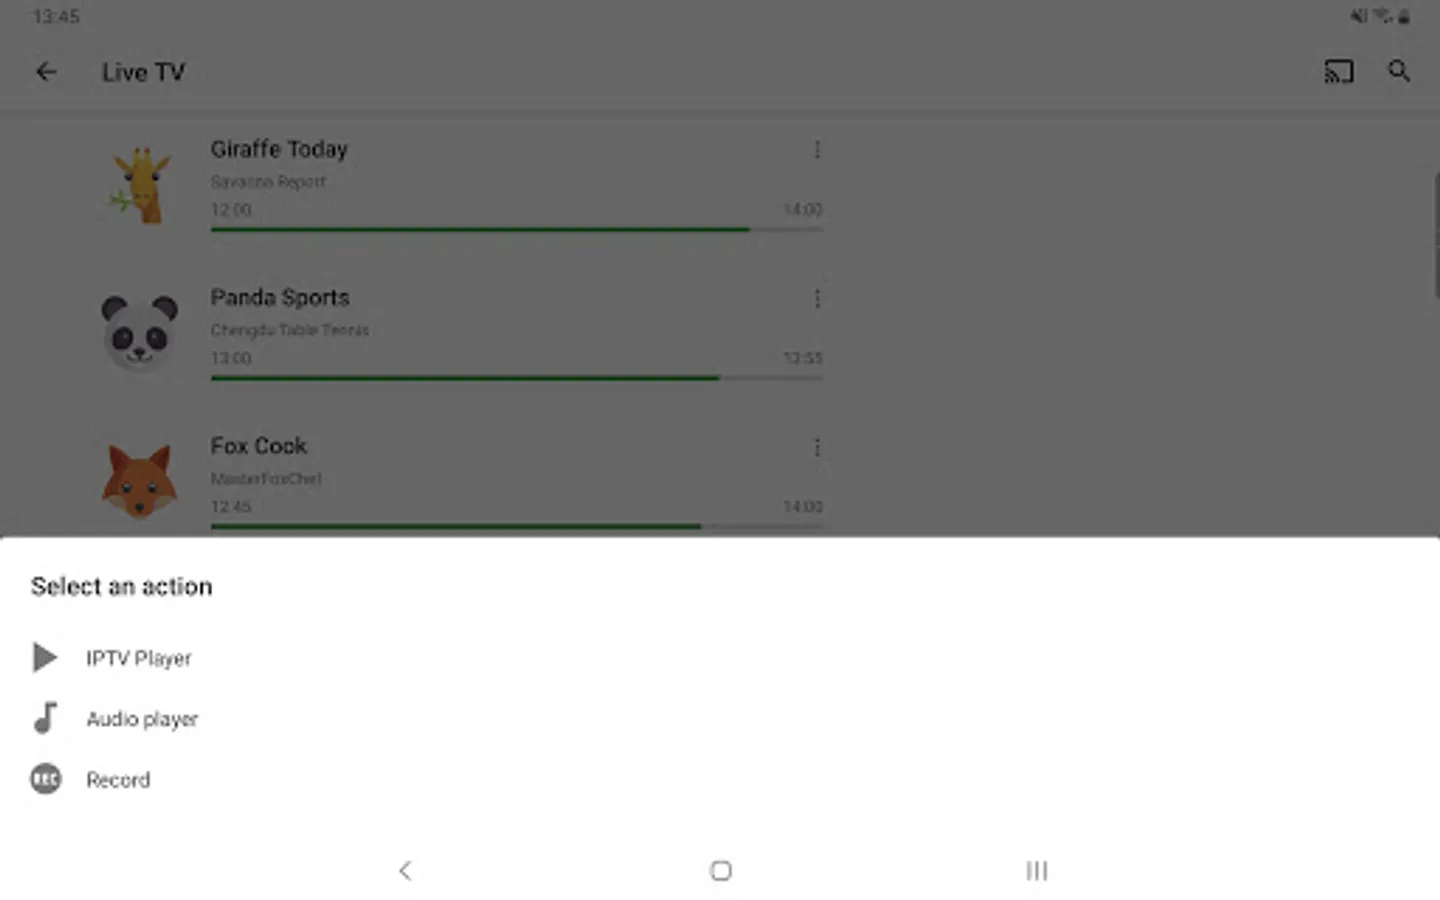Click the Panda Sports channel logo

coord(139,333)
